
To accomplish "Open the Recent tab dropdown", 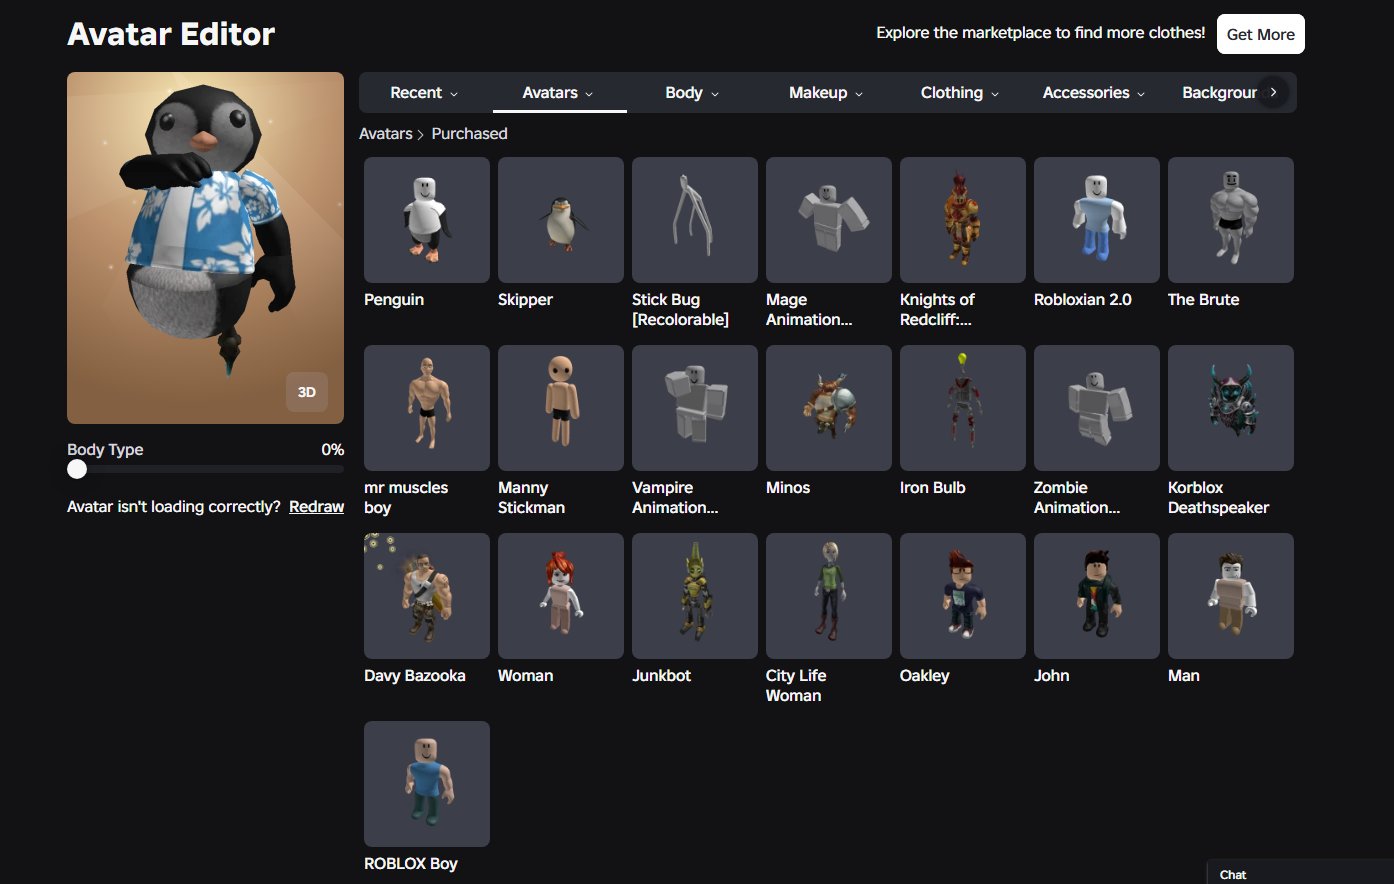I will (x=425, y=93).
